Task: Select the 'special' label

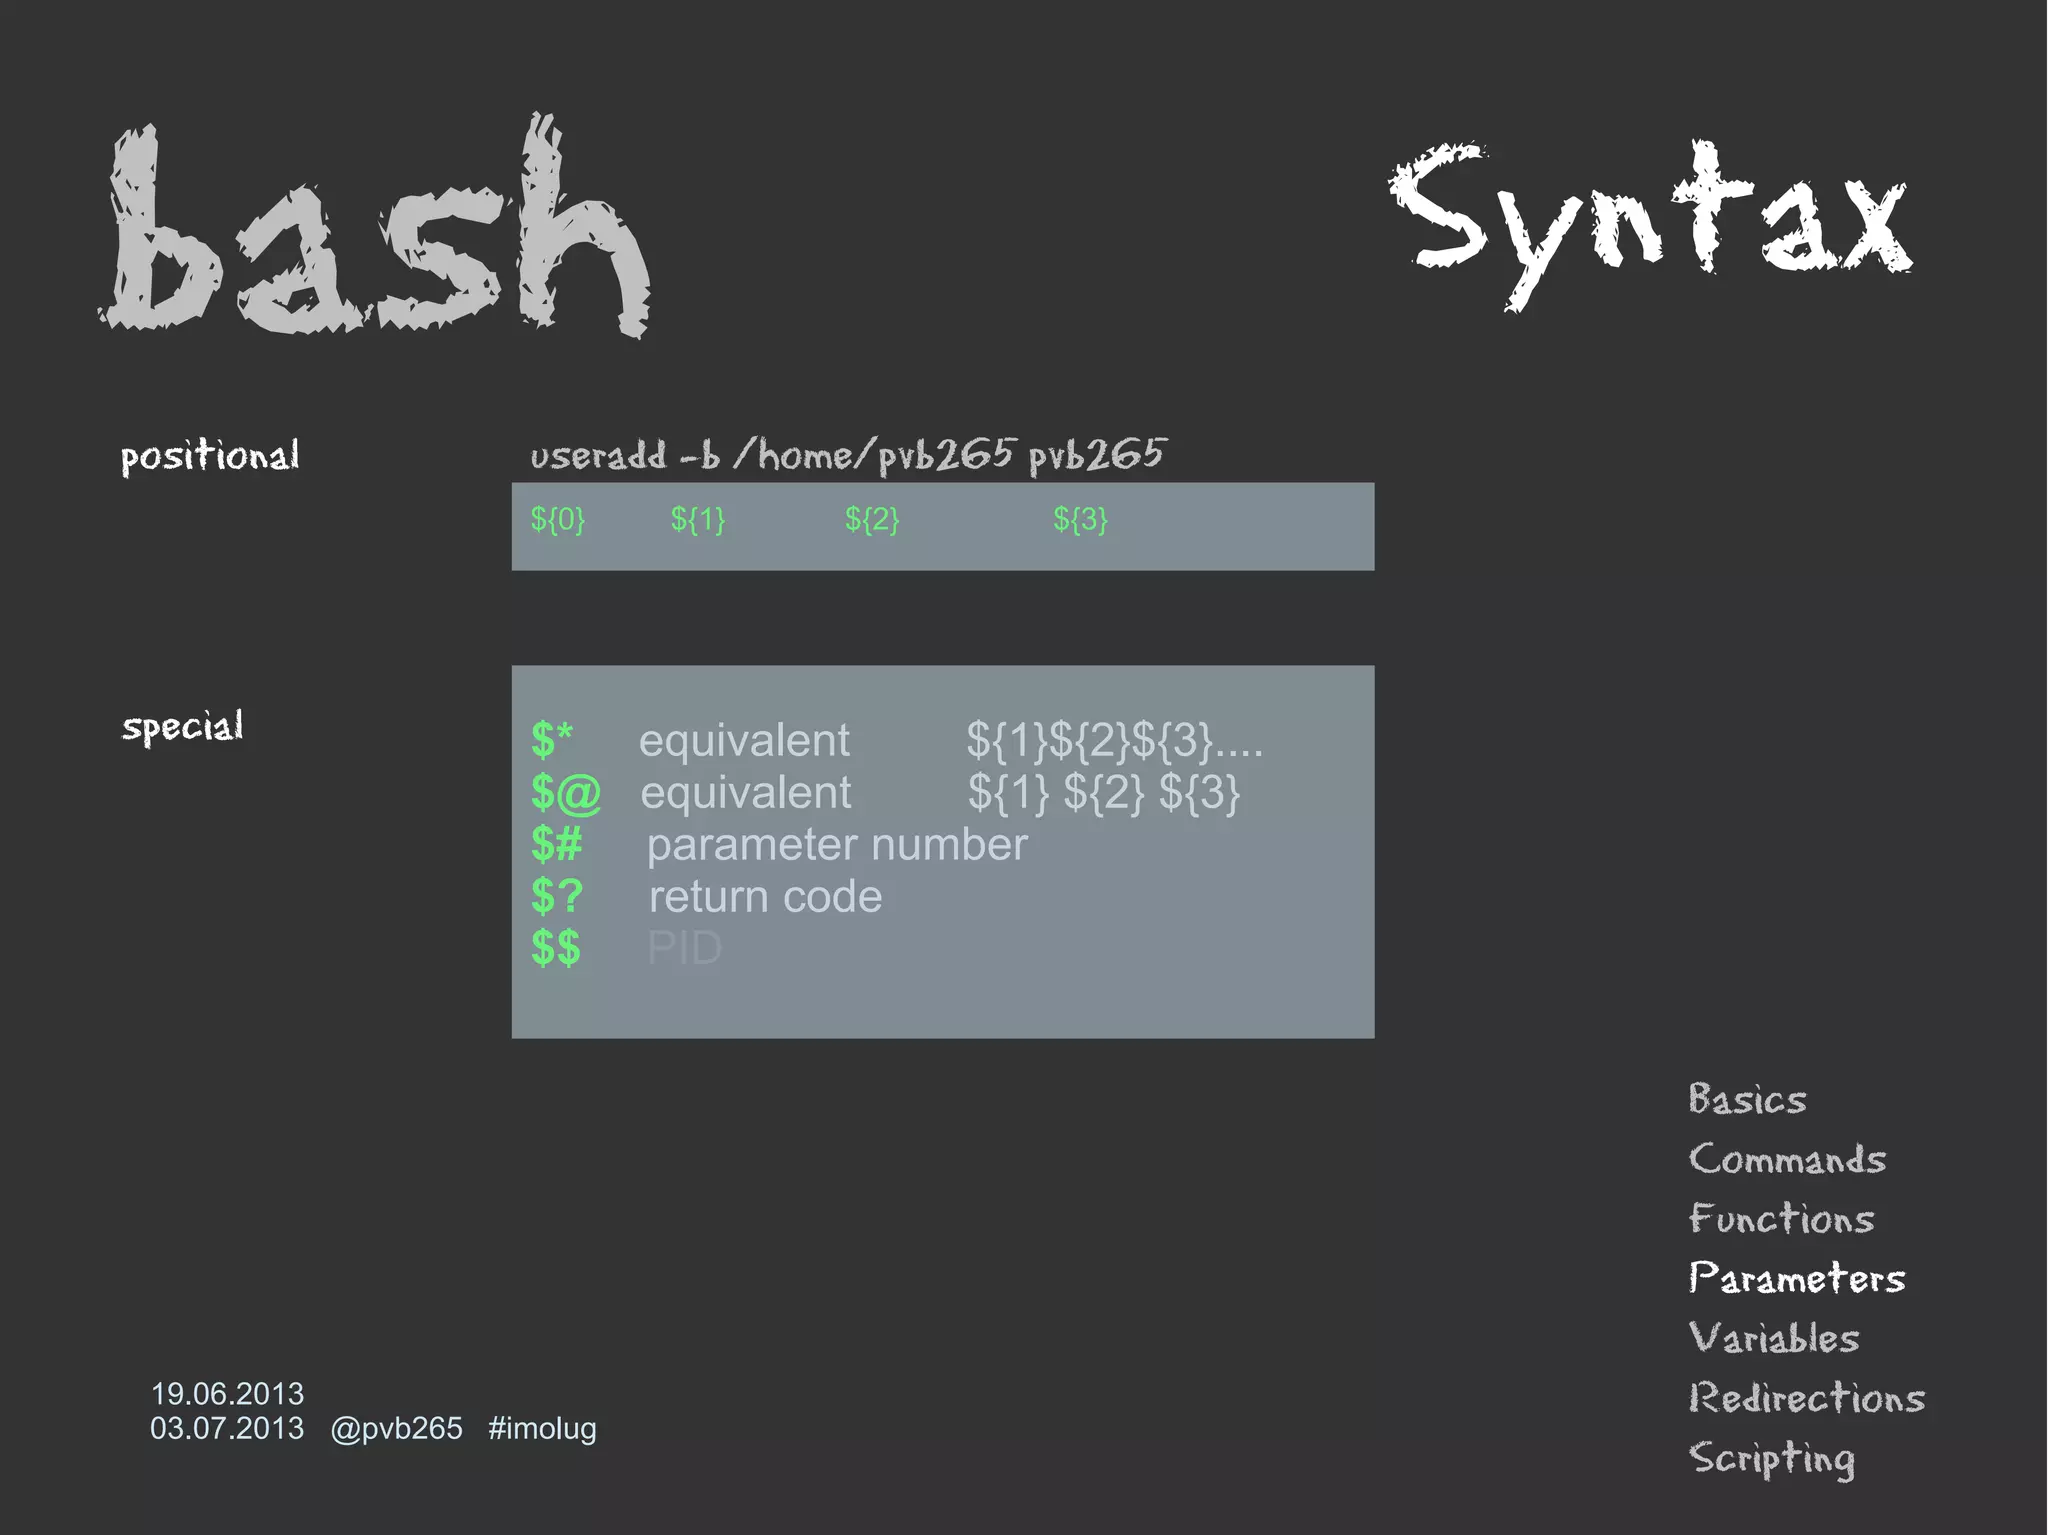Action: 183,727
